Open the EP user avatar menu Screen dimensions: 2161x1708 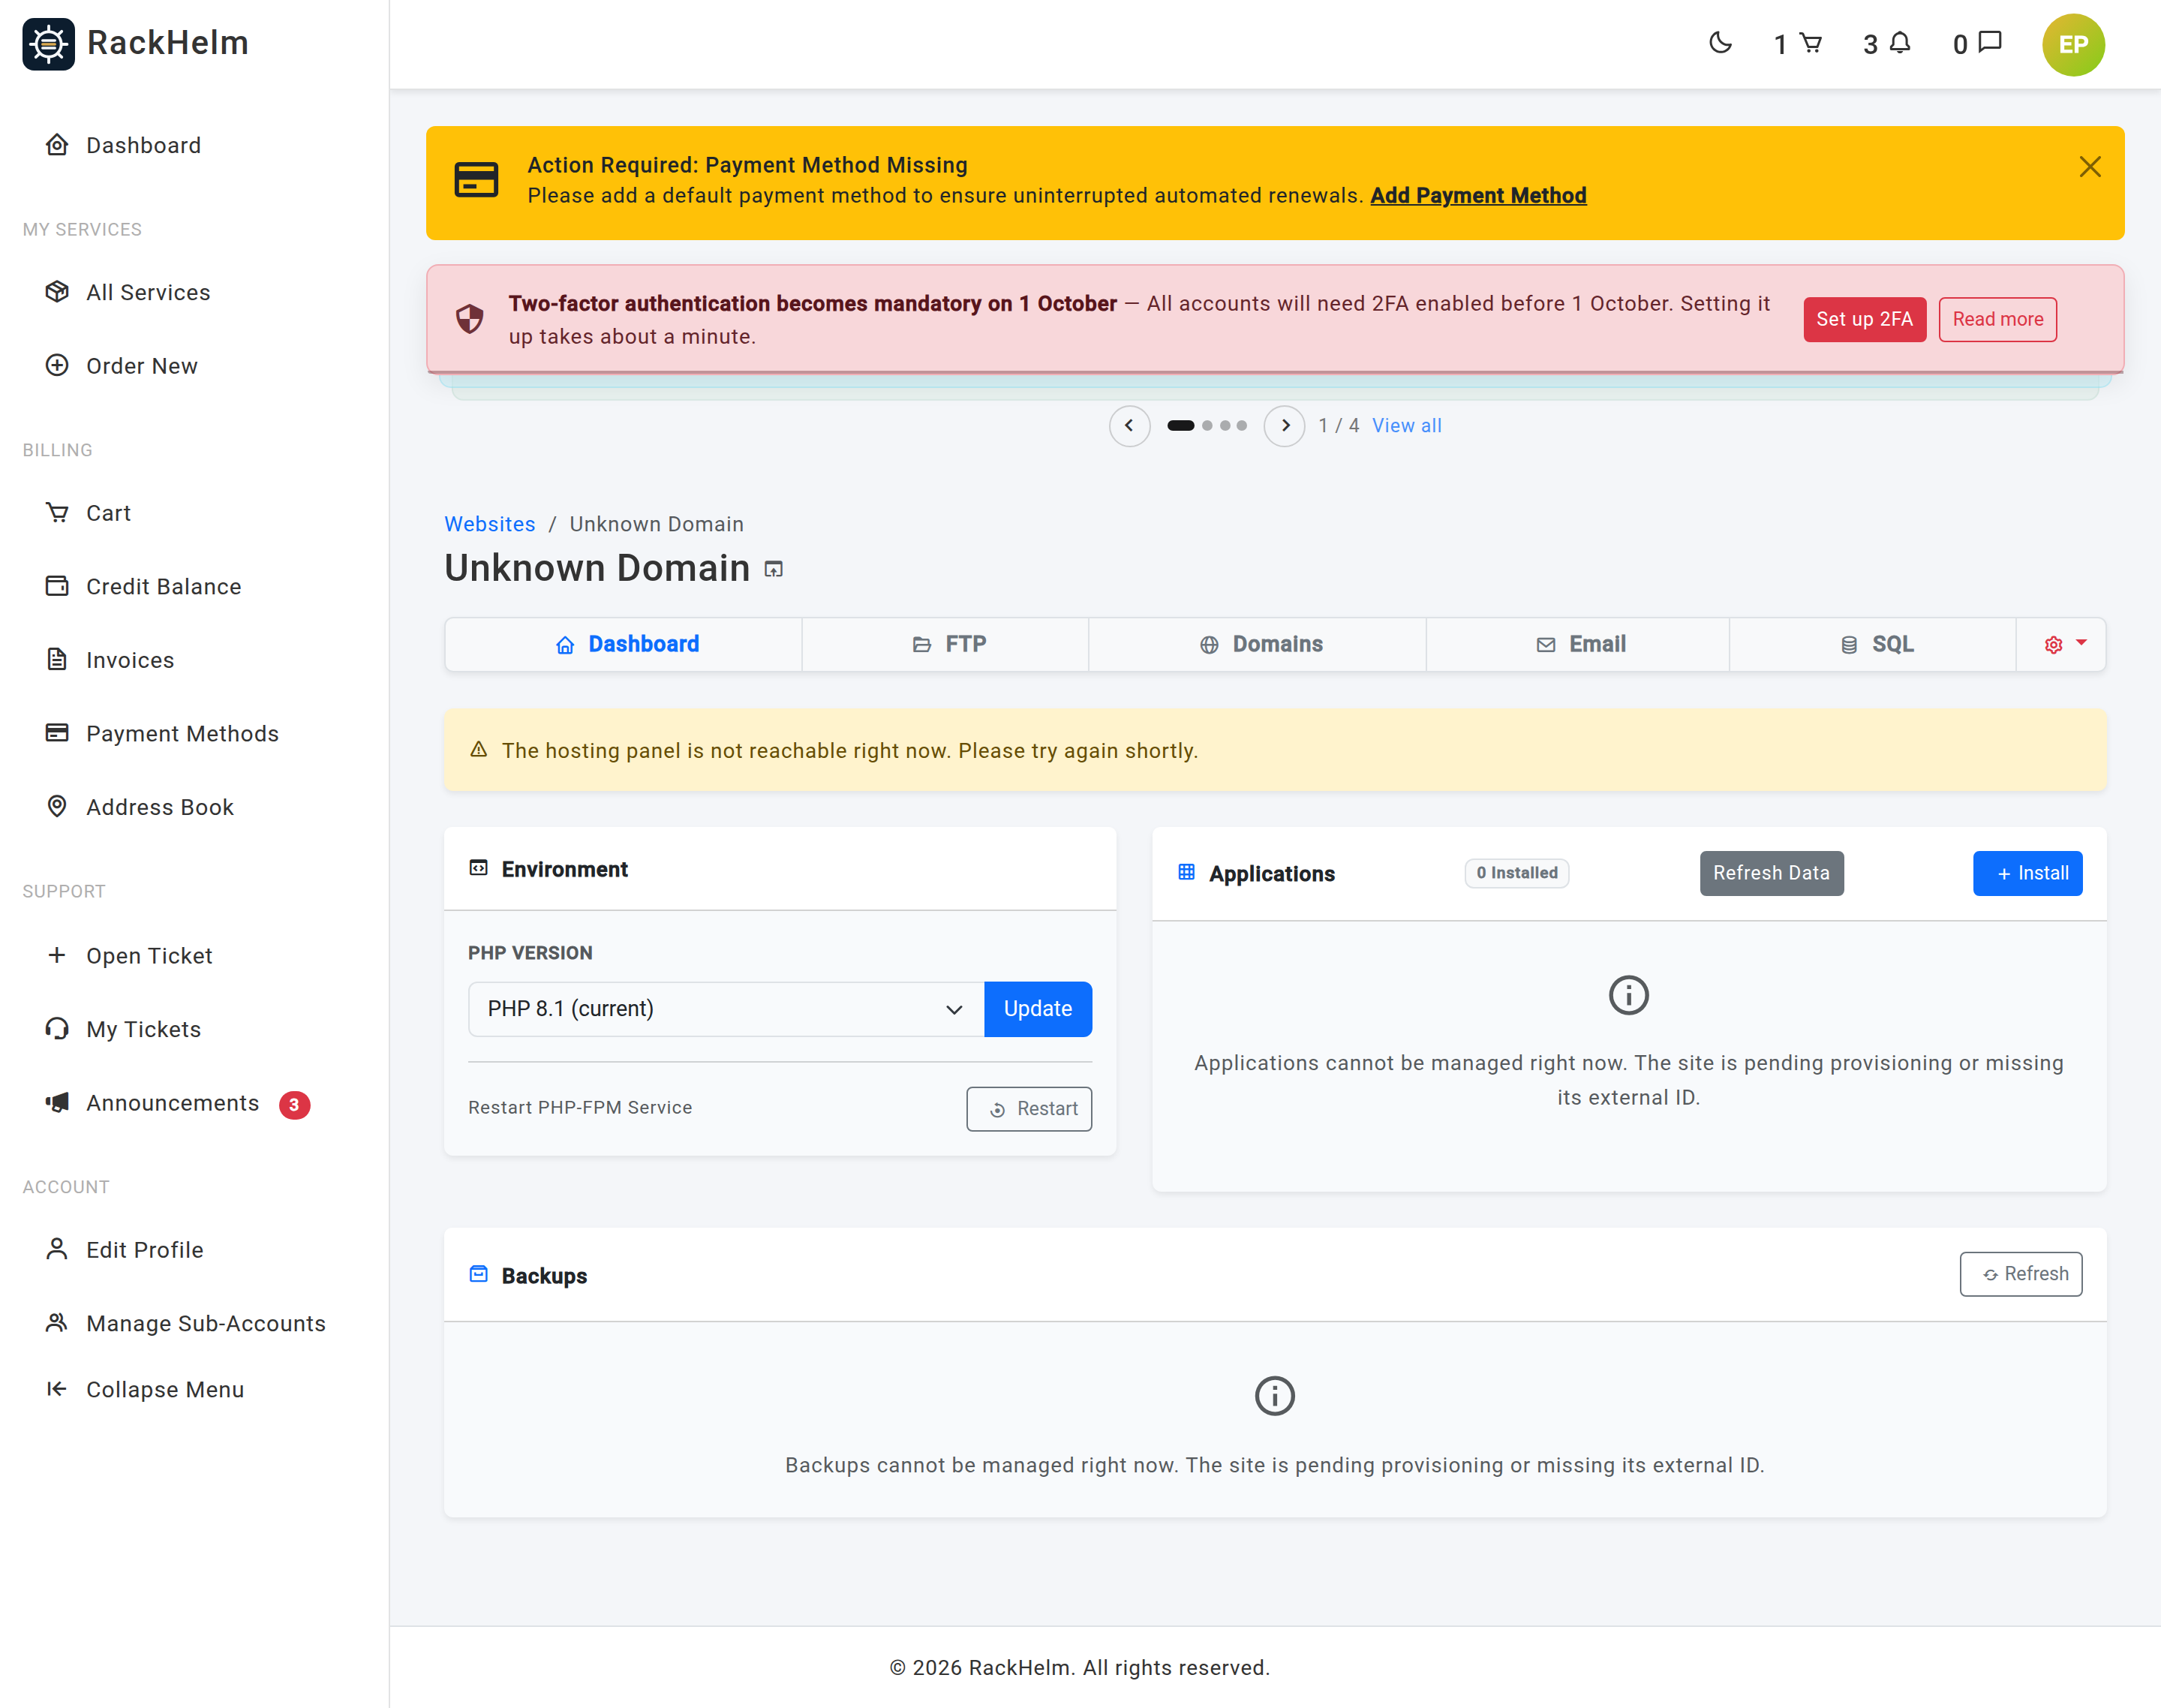click(2073, 45)
